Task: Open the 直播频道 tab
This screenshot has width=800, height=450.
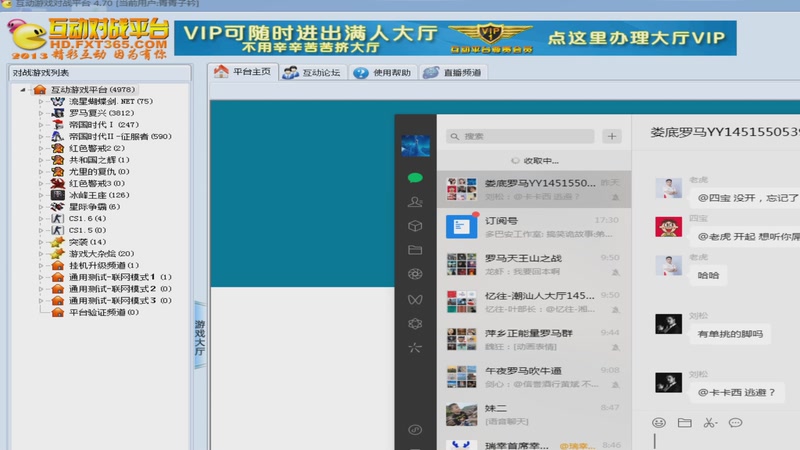Action: pyautogui.click(x=453, y=72)
